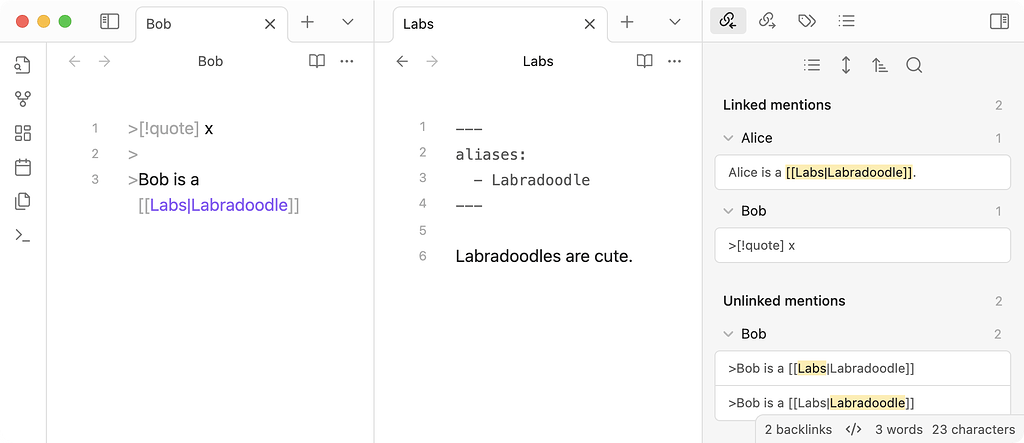Click the 2 backlinks status bar item
Image resolution: width=1024 pixels, height=443 pixels.
(x=798, y=429)
